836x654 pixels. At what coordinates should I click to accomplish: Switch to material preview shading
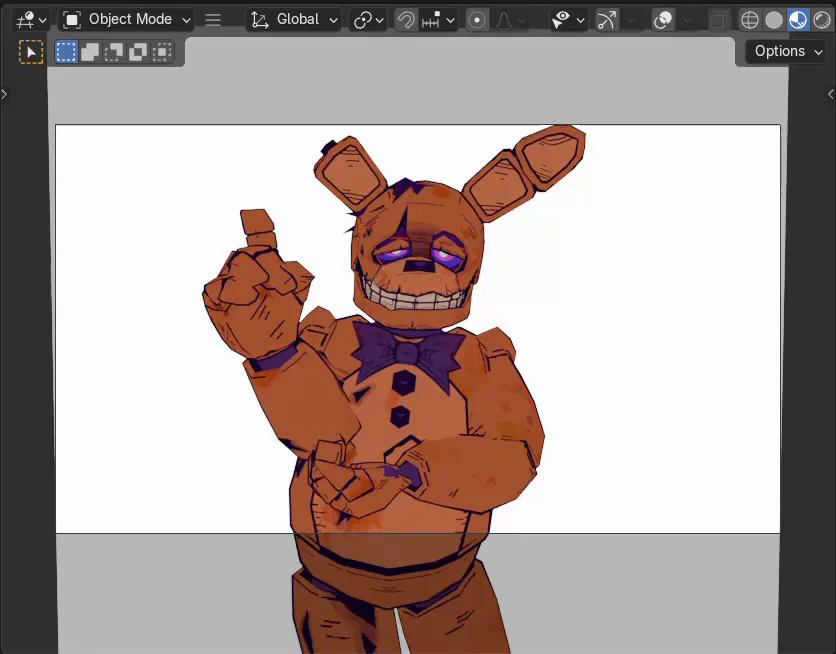pyautogui.click(x=798, y=20)
